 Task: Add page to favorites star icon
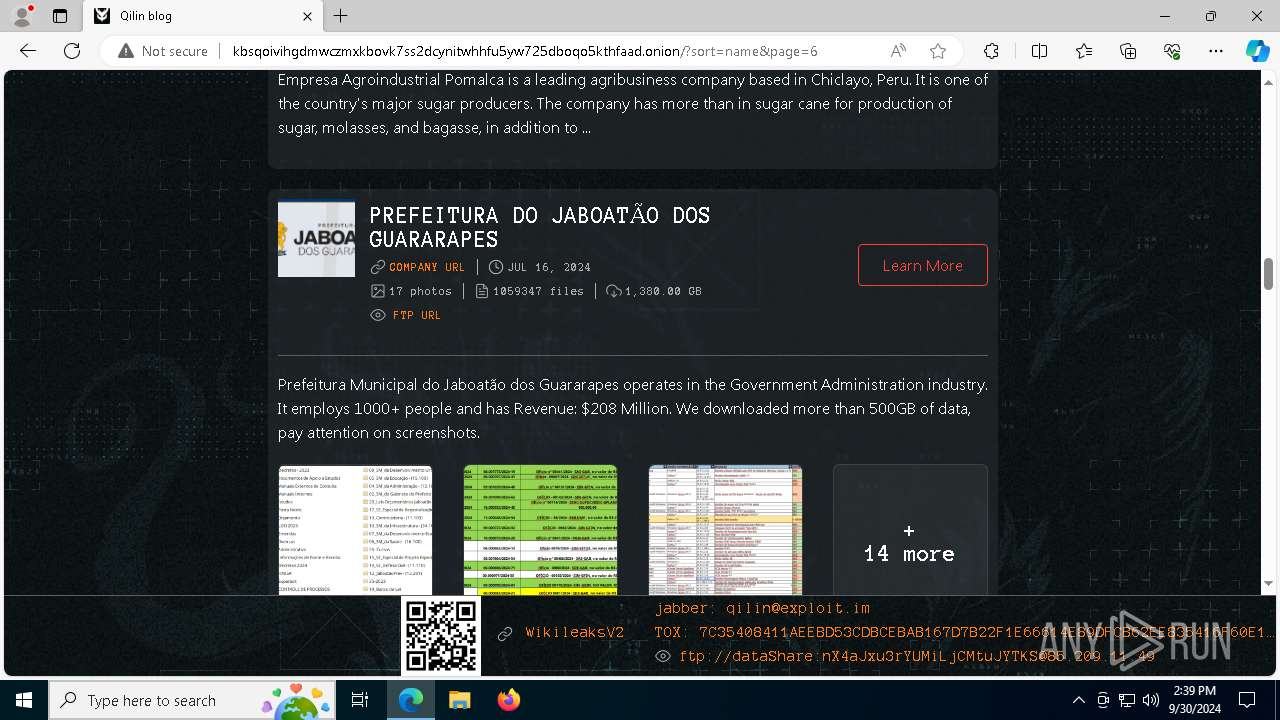(x=937, y=51)
